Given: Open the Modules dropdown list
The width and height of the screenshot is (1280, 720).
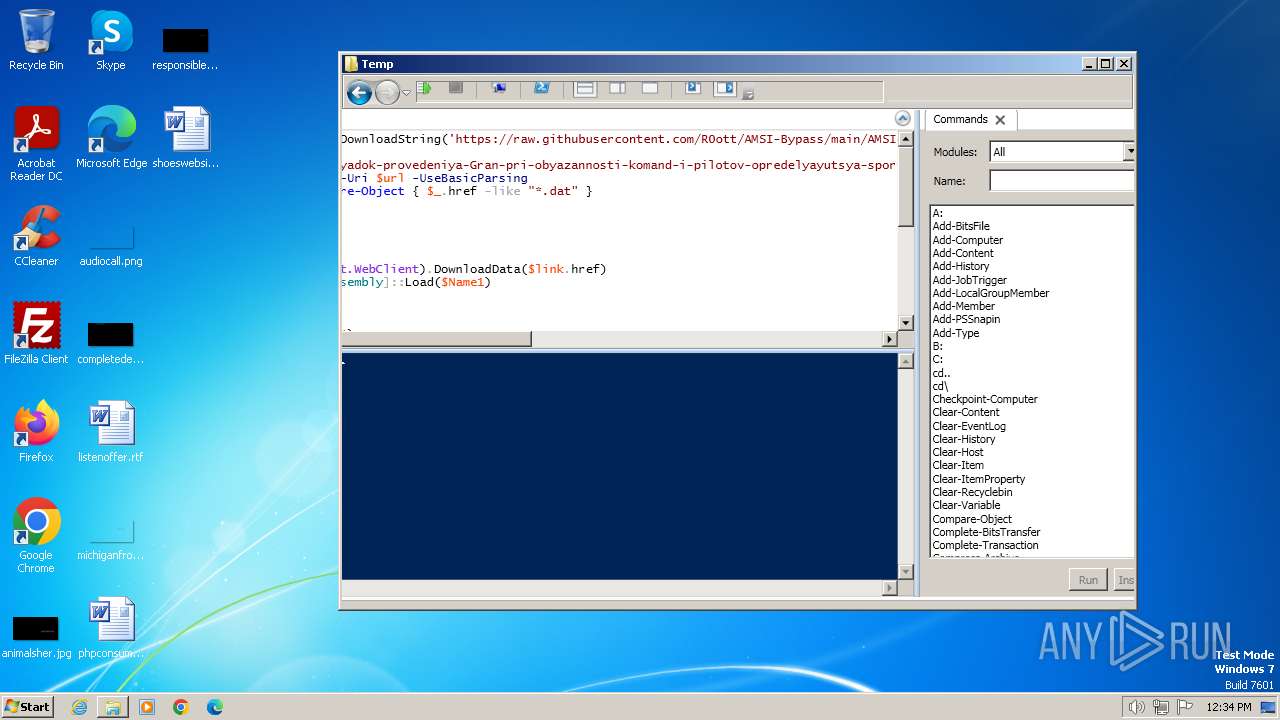Looking at the screenshot, I should (1128, 152).
